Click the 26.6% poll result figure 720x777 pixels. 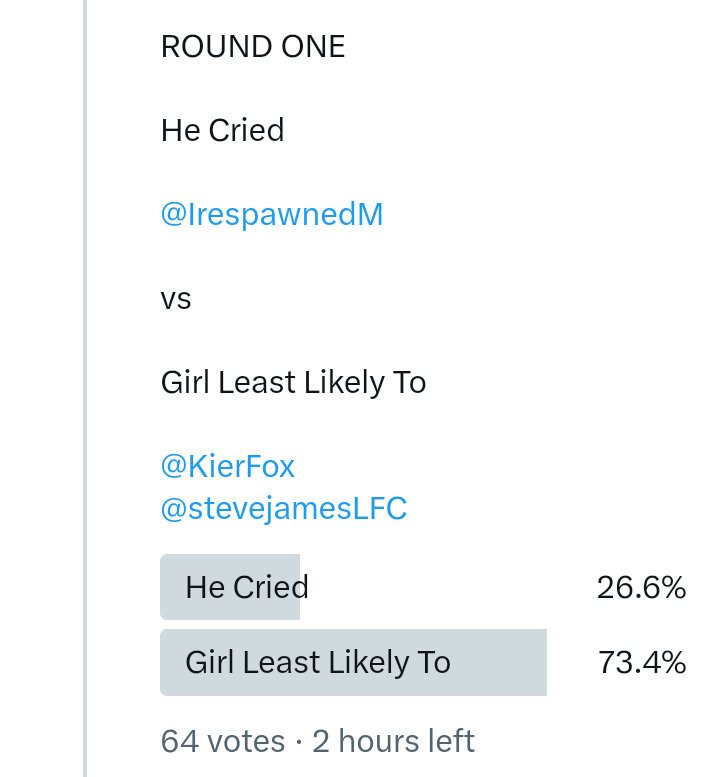pos(641,587)
